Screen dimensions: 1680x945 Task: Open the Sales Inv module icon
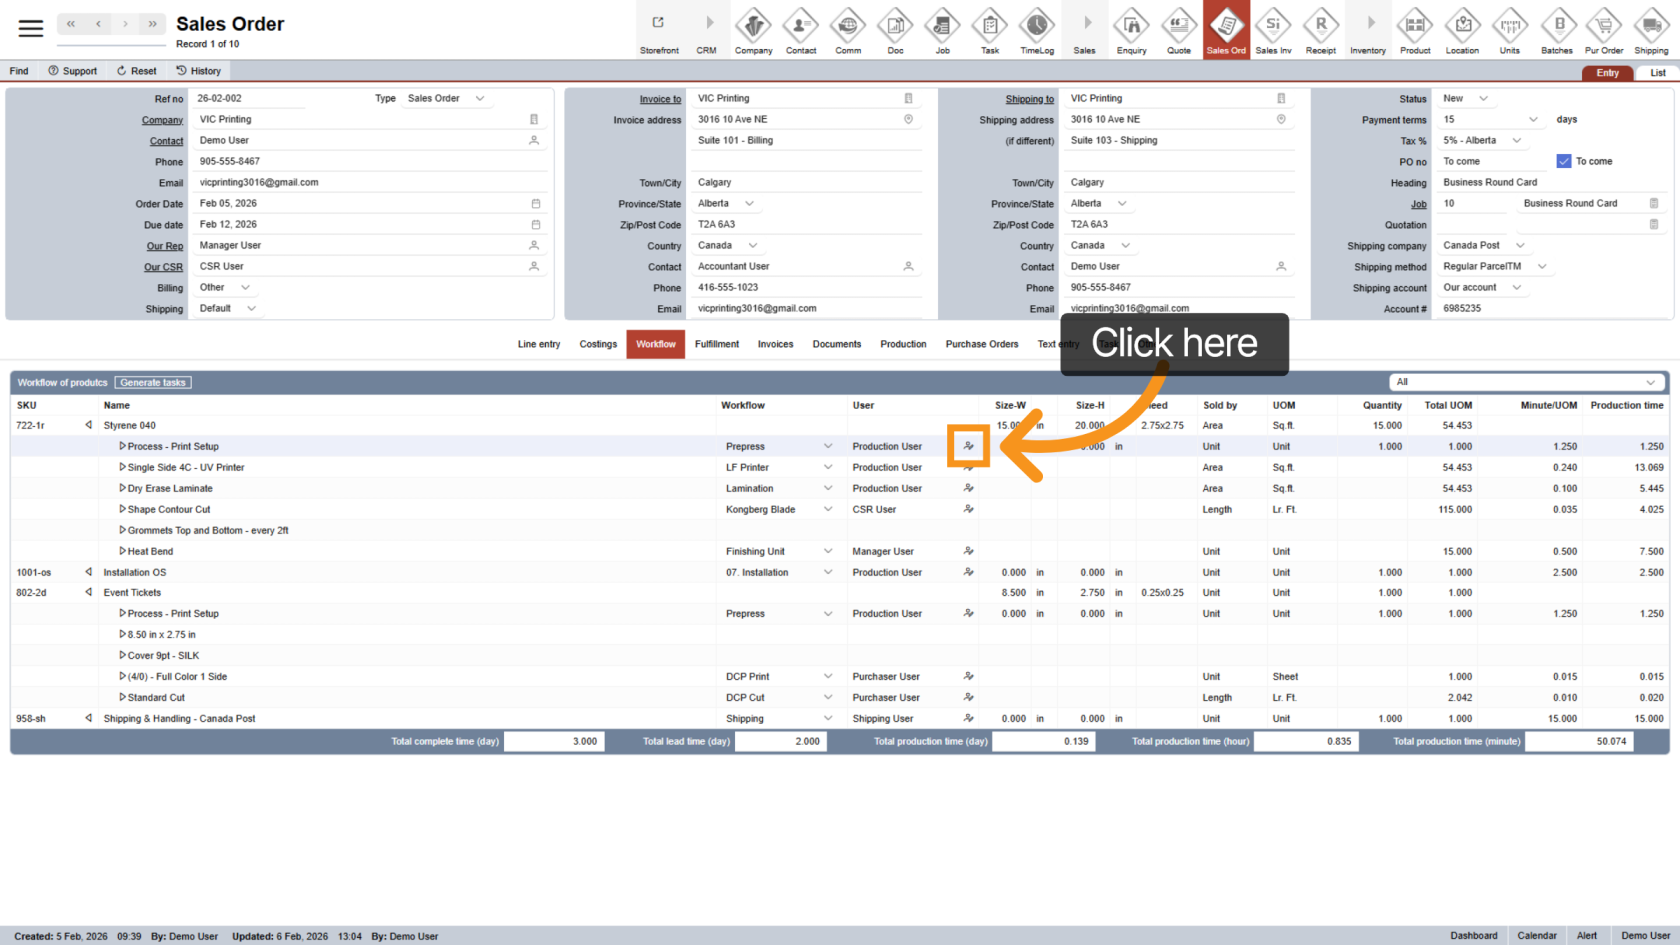click(x=1273, y=30)
